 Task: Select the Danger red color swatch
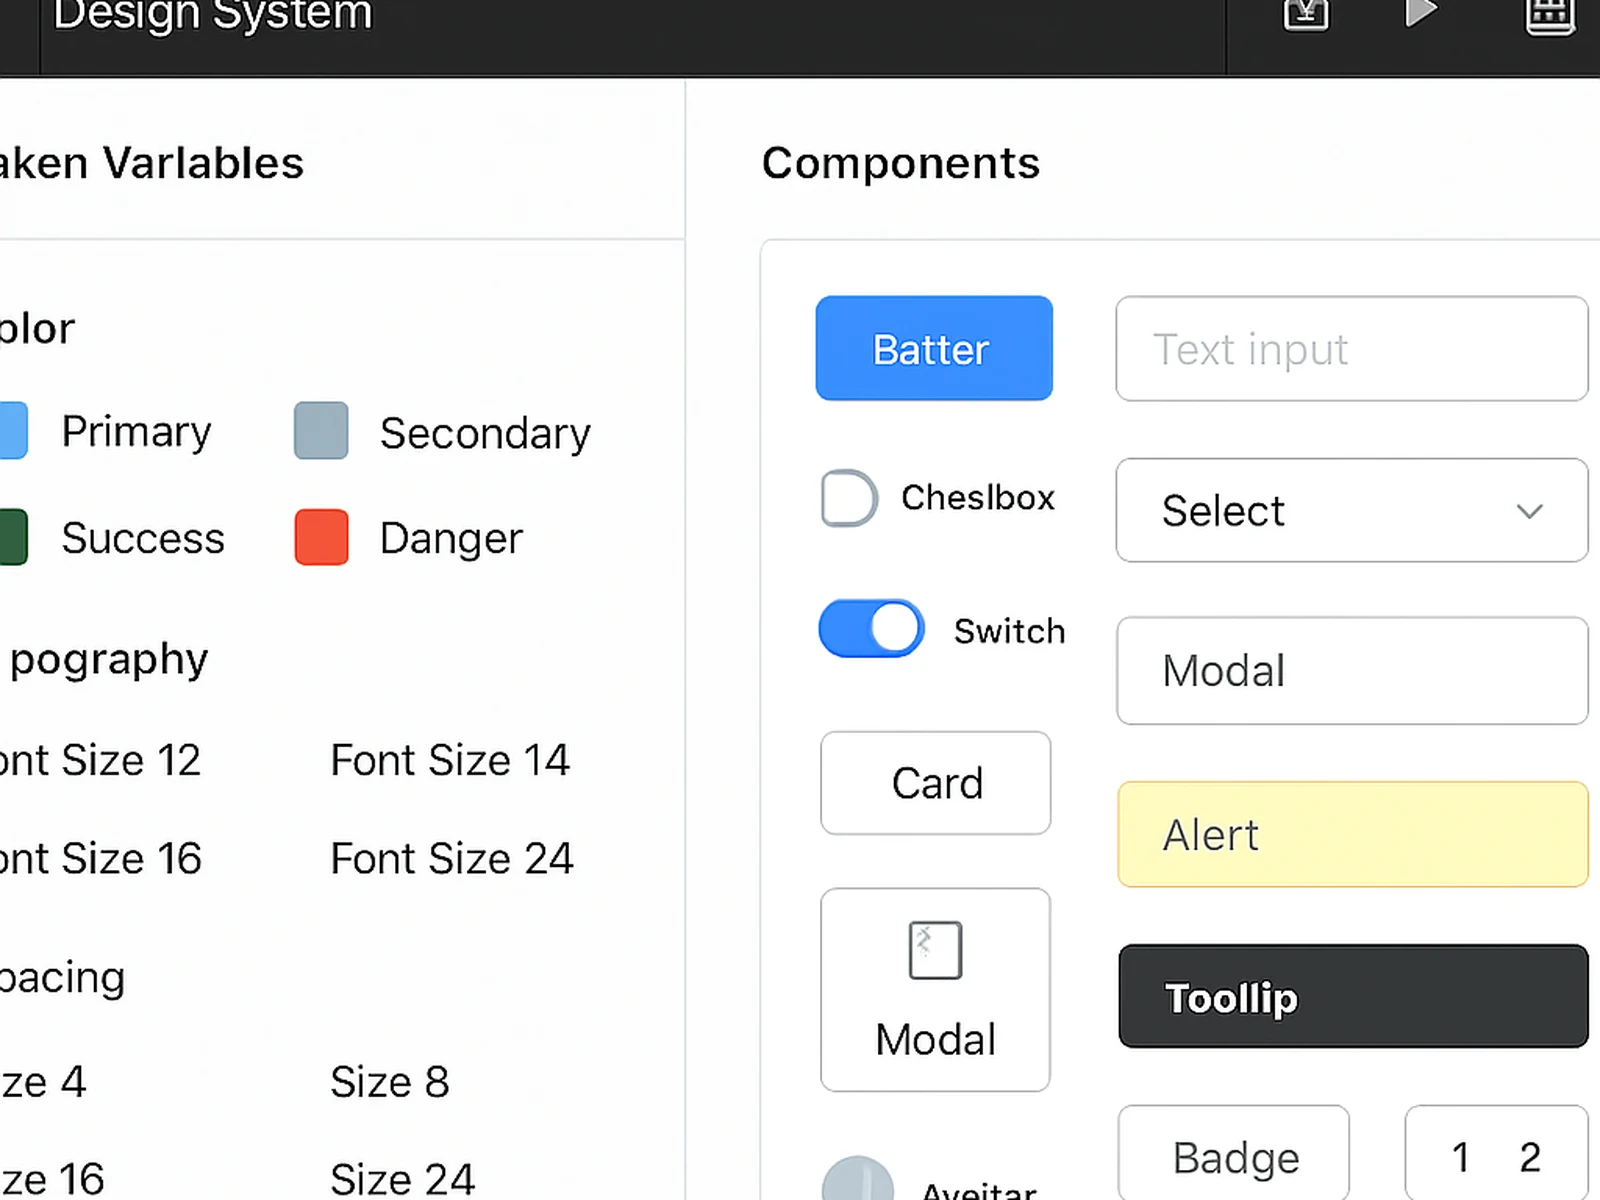[320, 537]
